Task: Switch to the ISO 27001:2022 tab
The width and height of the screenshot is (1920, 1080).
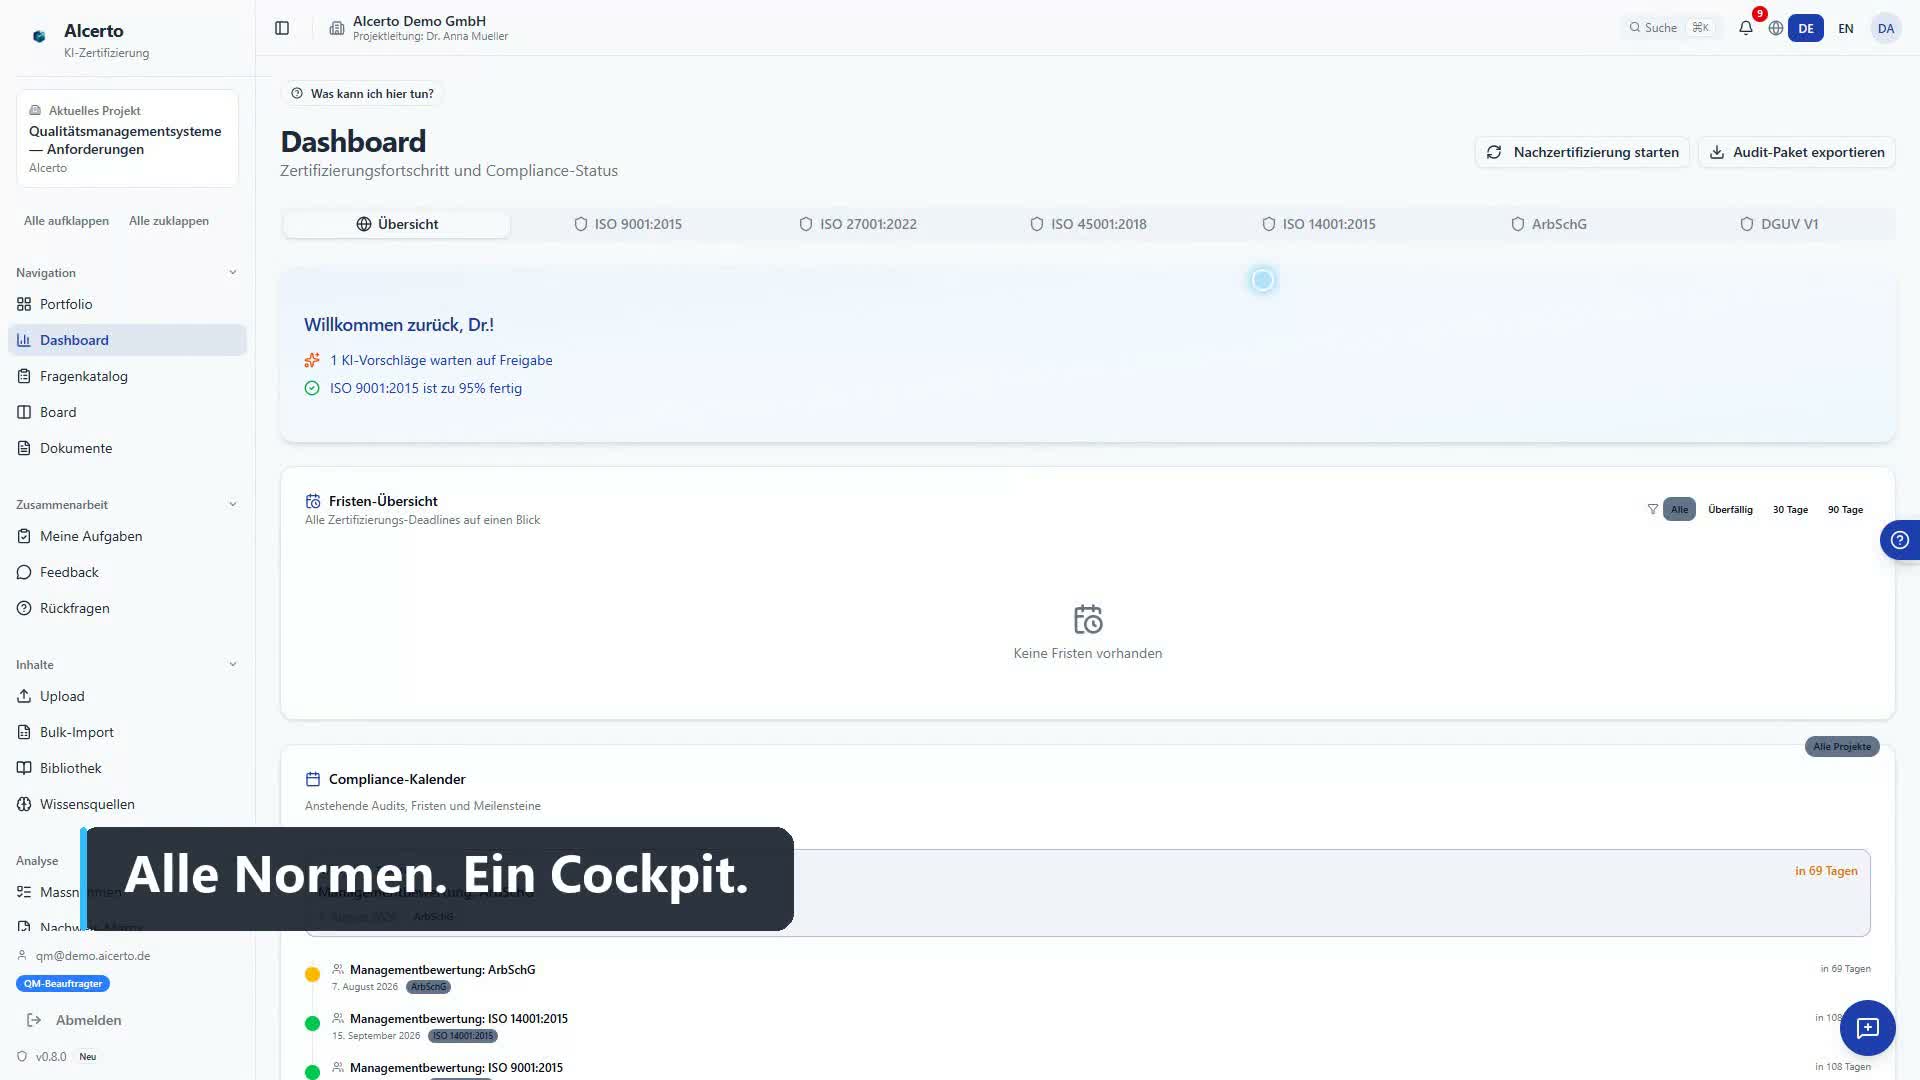Action: point(858,224)
